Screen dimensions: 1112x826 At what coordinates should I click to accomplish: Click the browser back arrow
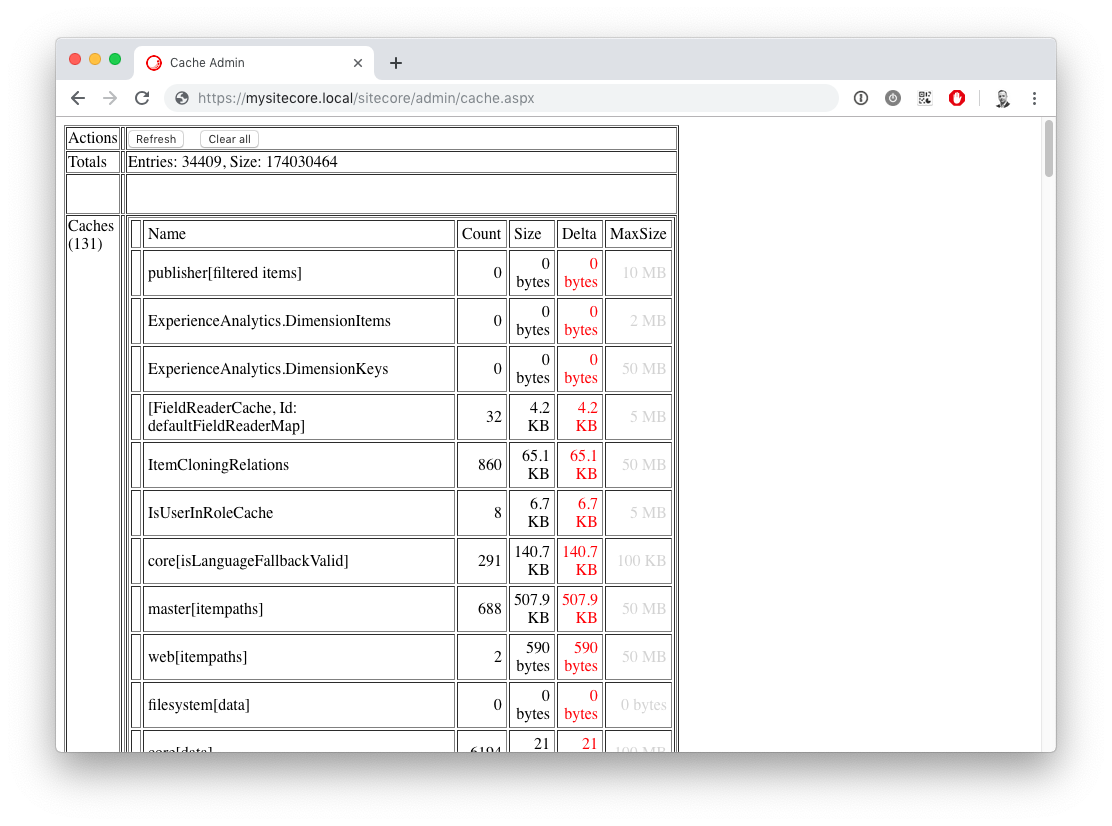pos(78,98)
